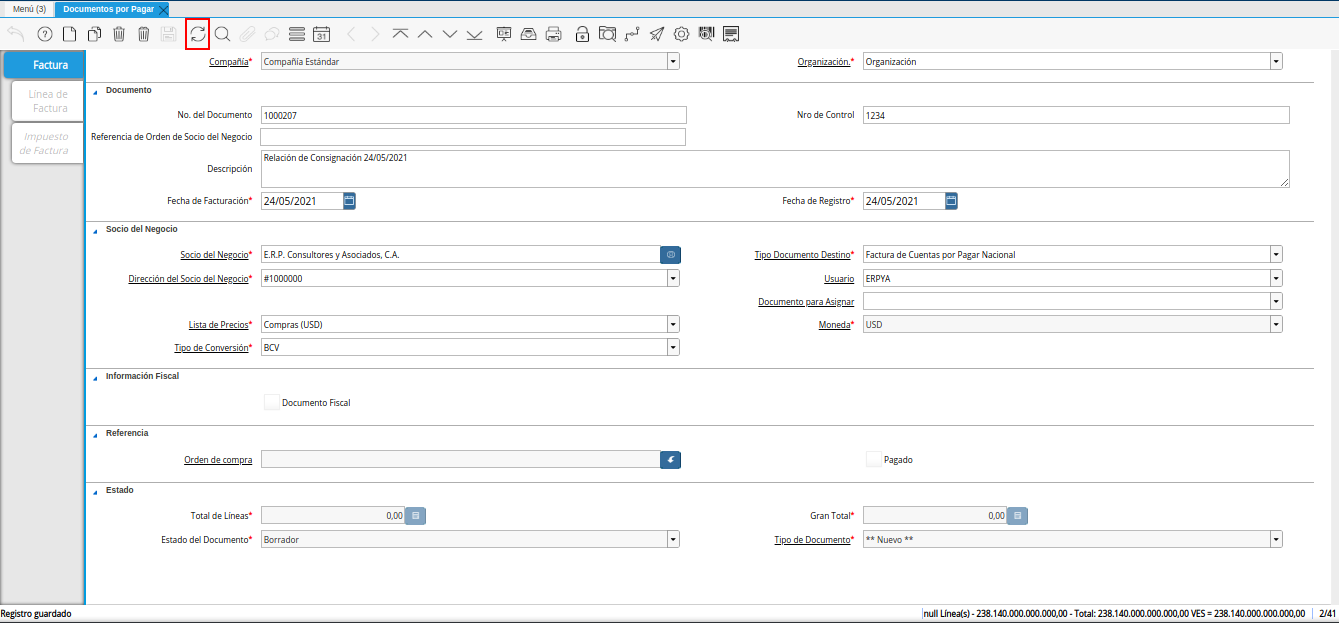
Task: Toggle the Pagado checkbox
Action: [873, 459]
